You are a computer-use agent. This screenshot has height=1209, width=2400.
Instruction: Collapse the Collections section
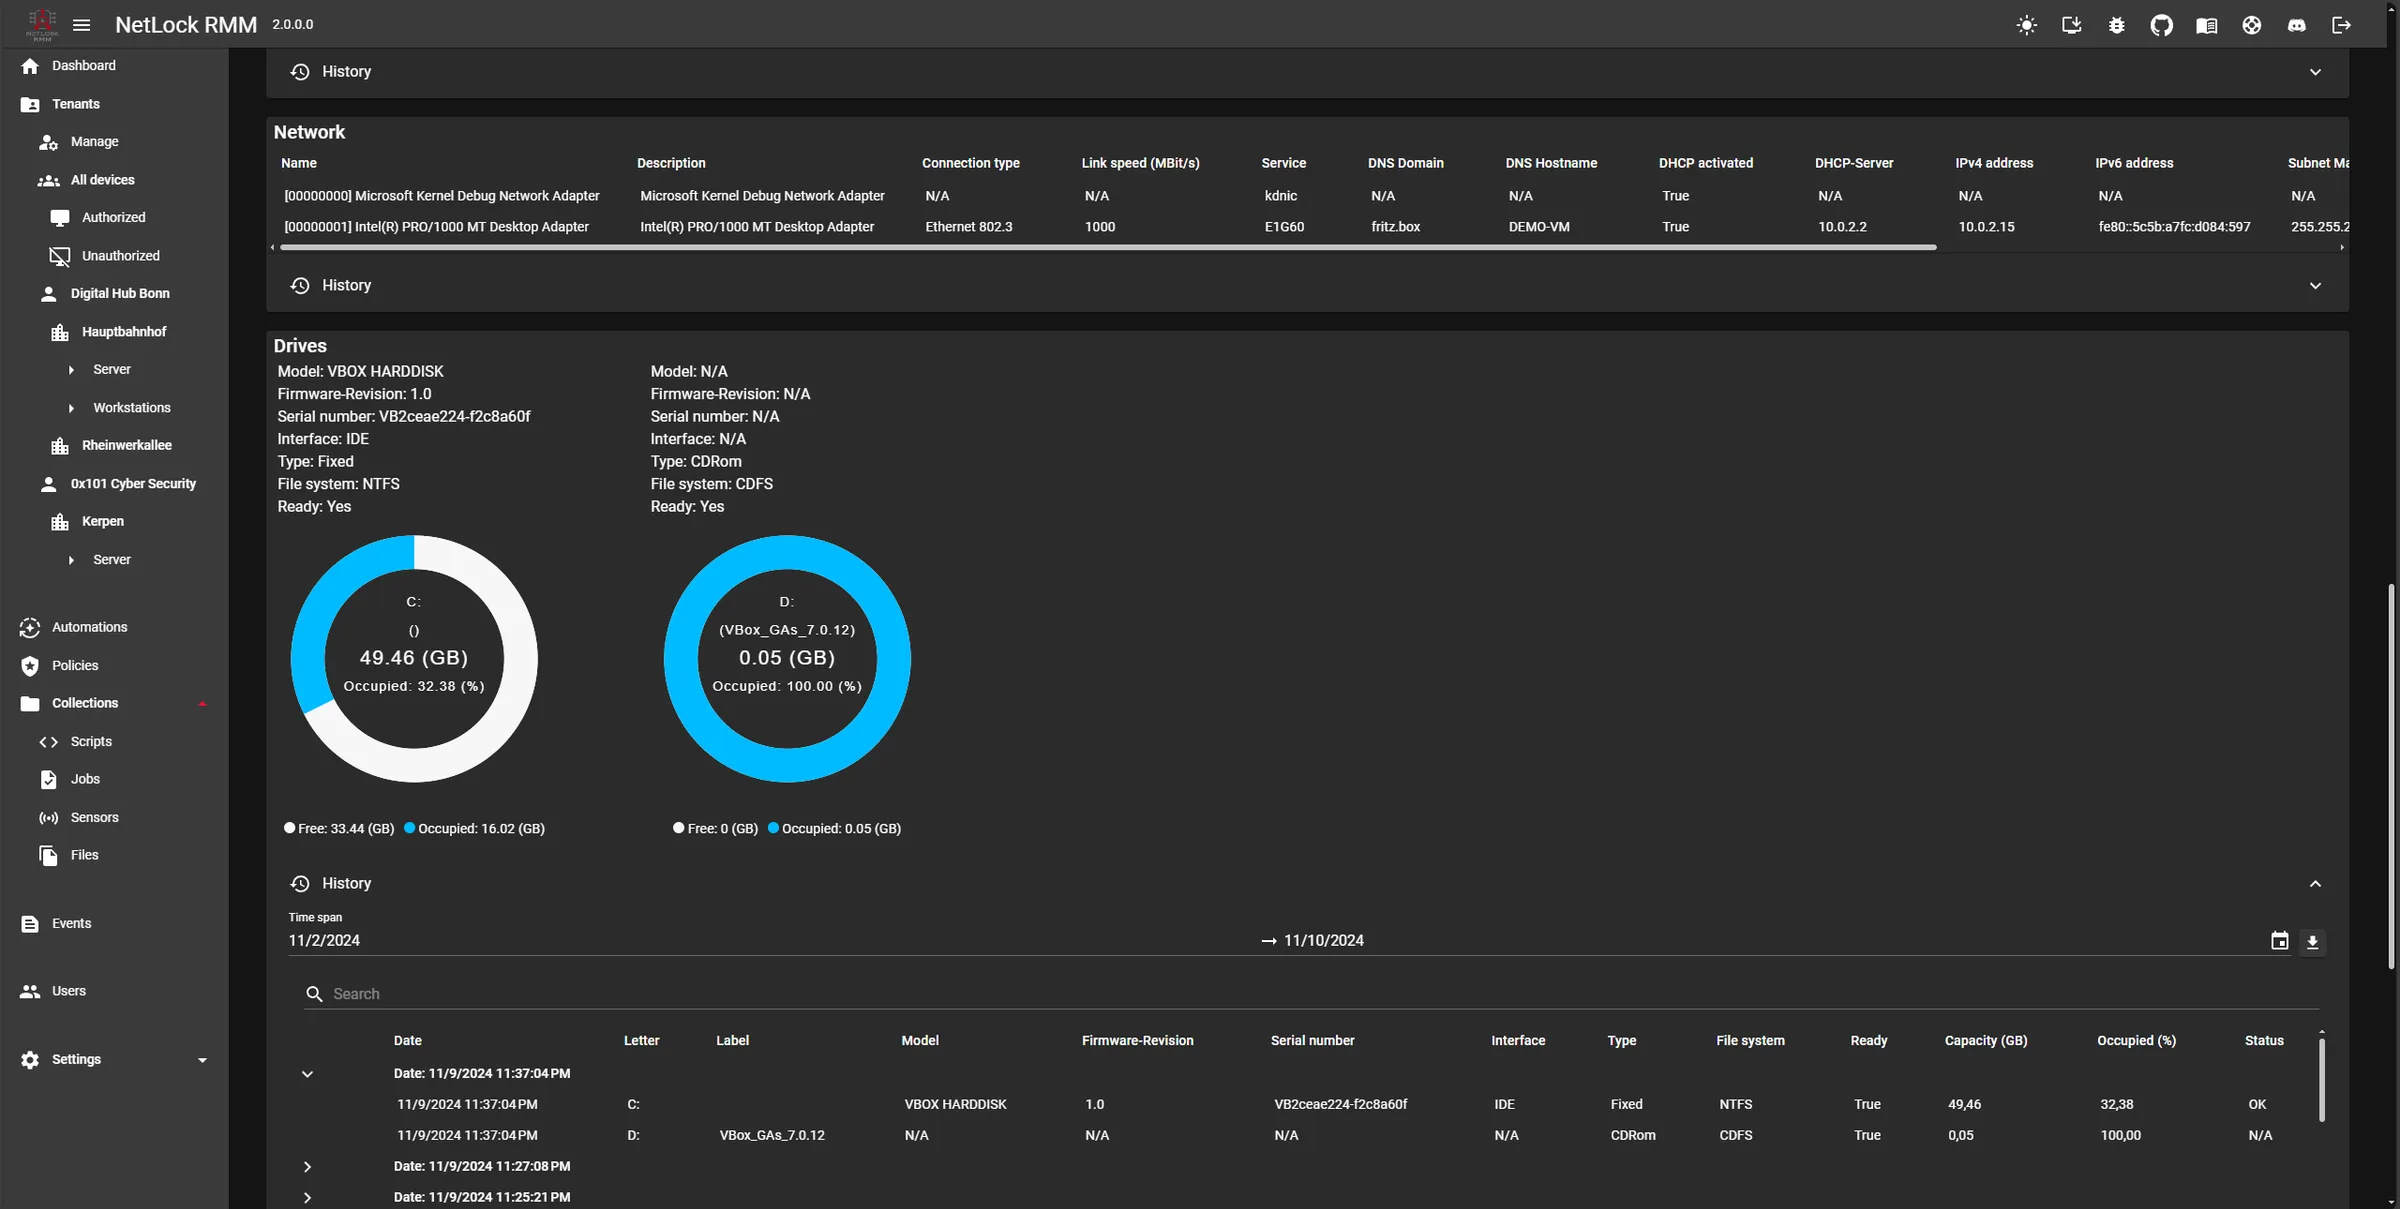[202, 703]
